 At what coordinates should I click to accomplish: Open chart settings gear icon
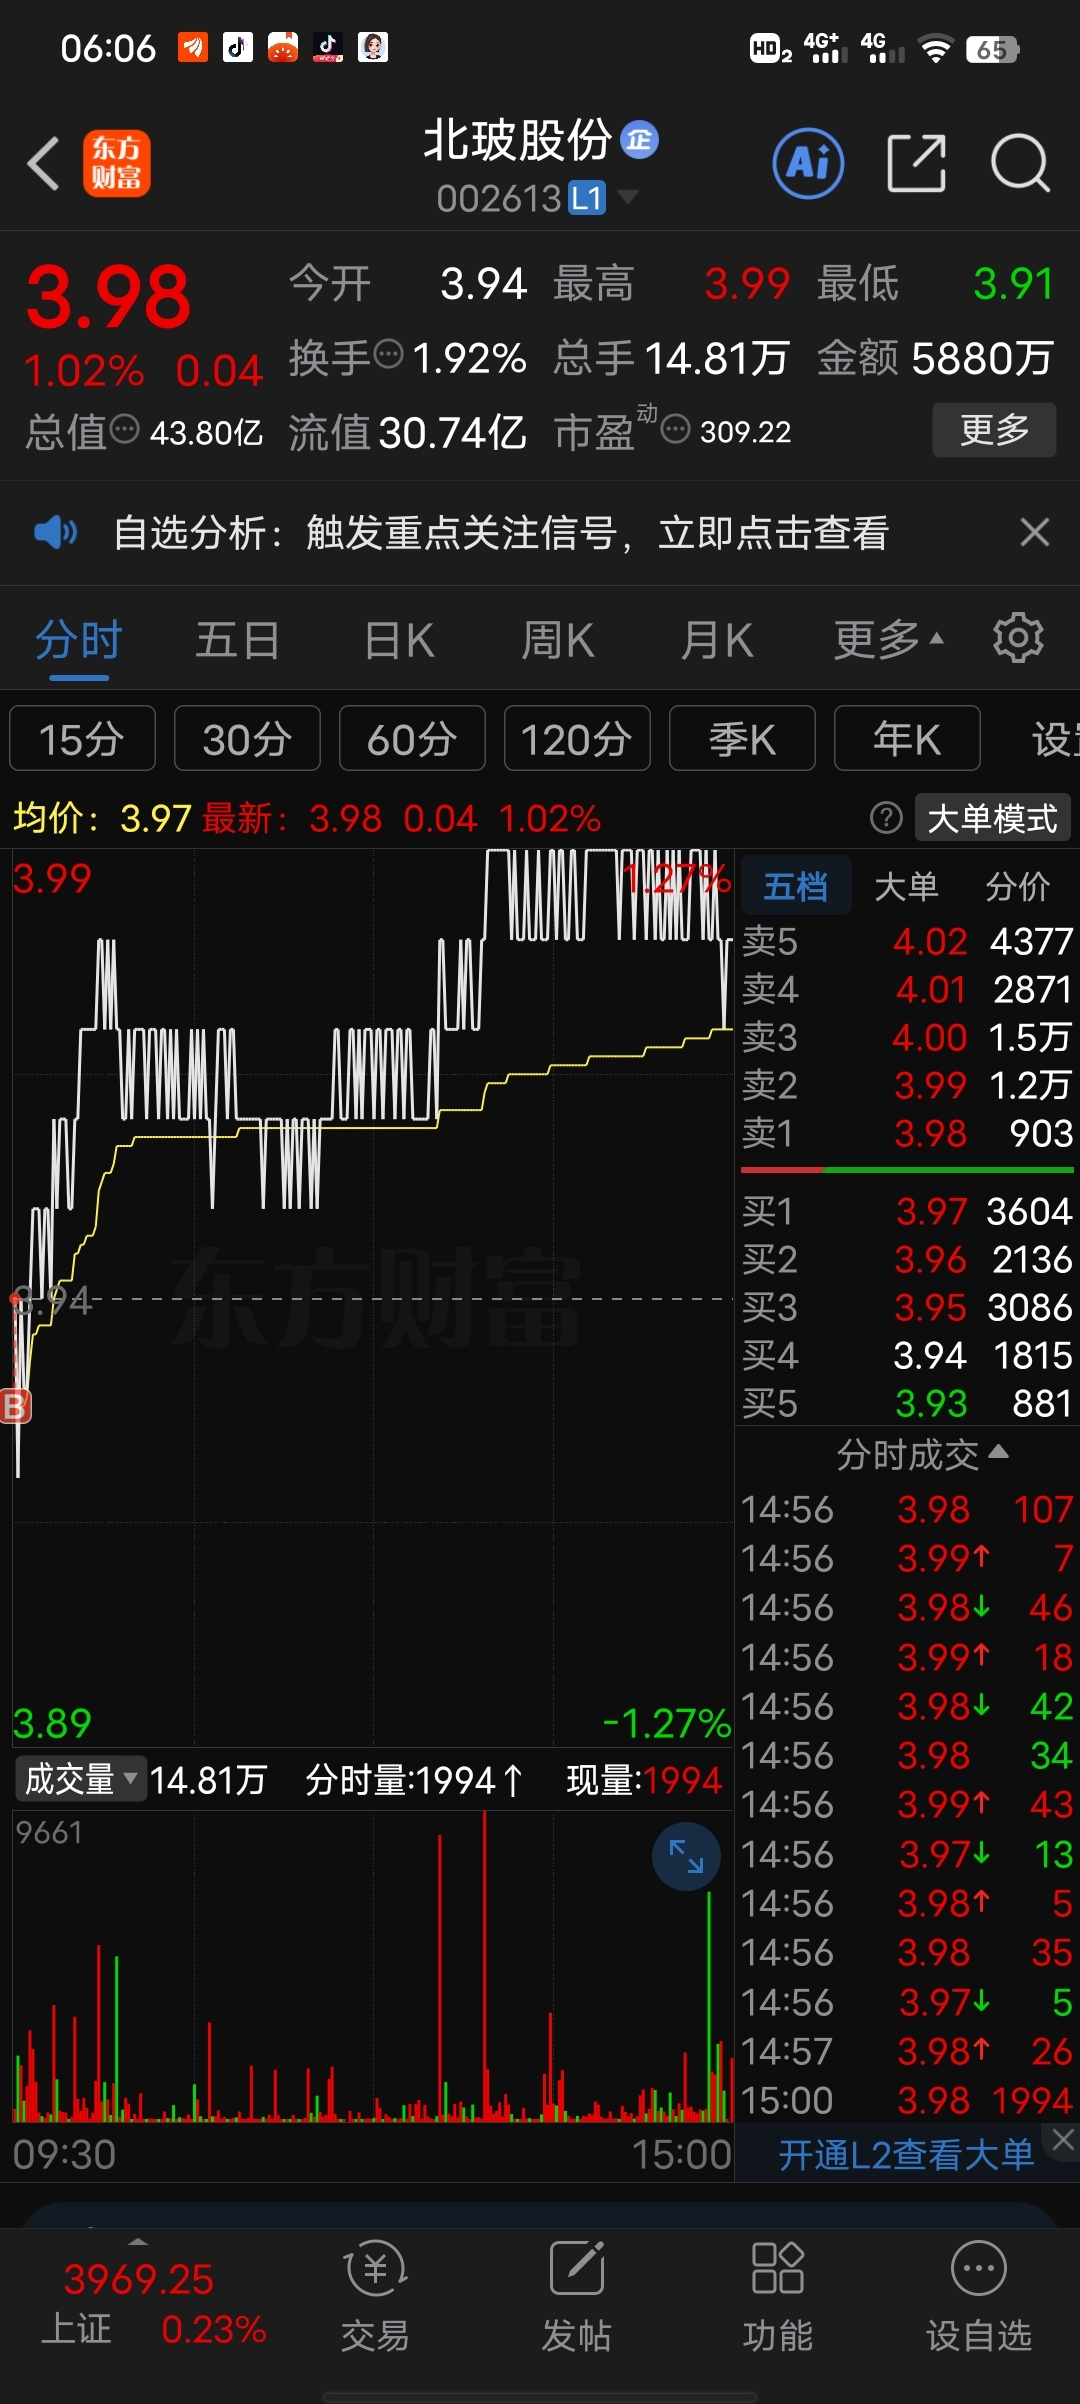point(1018,638)
